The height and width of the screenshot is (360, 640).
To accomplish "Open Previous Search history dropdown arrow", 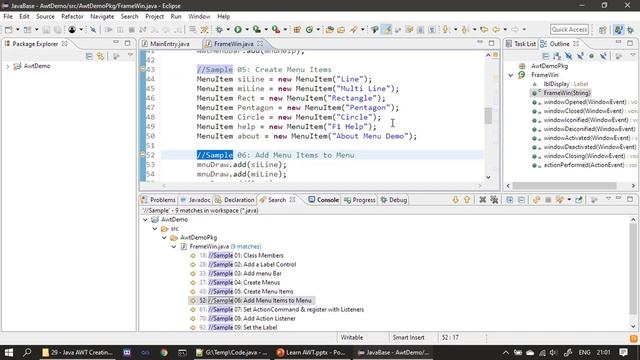I will tap(569, 200).
